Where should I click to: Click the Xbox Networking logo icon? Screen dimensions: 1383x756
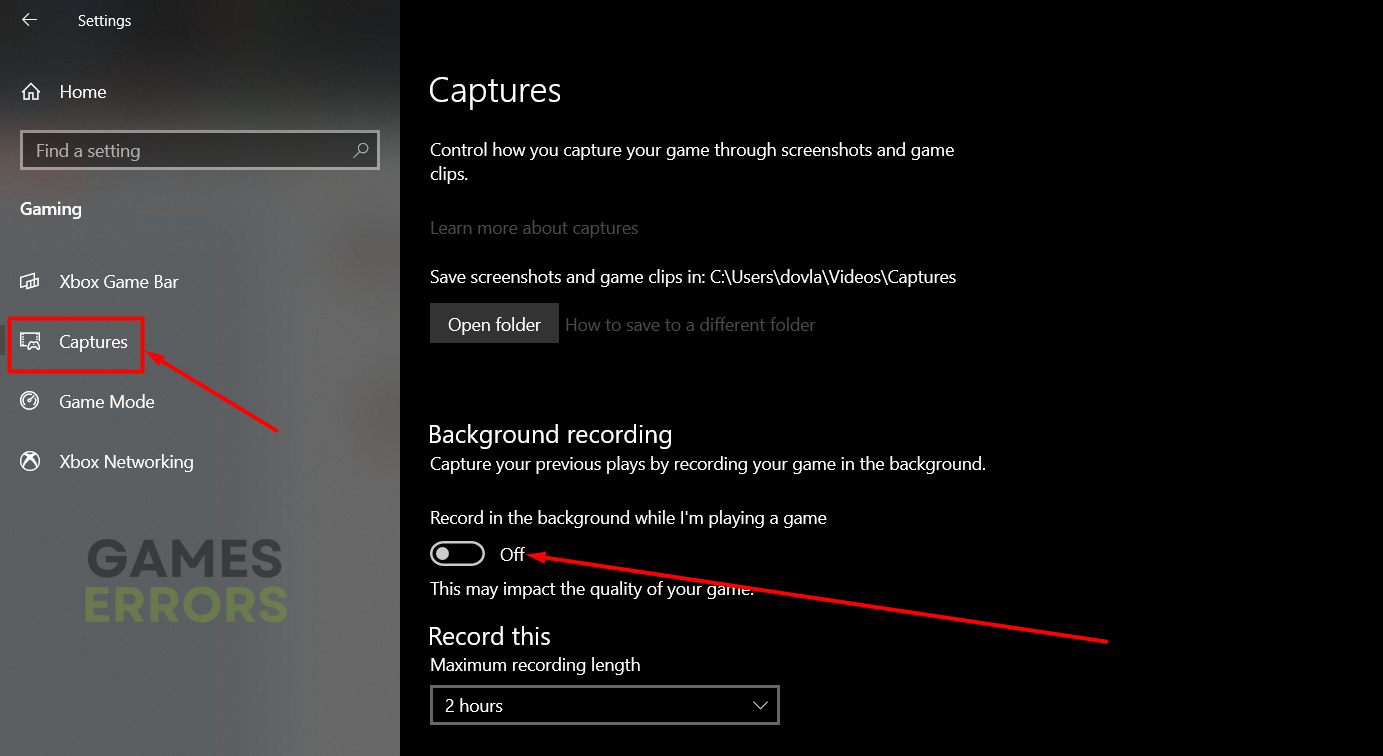[x=31, y=462]
